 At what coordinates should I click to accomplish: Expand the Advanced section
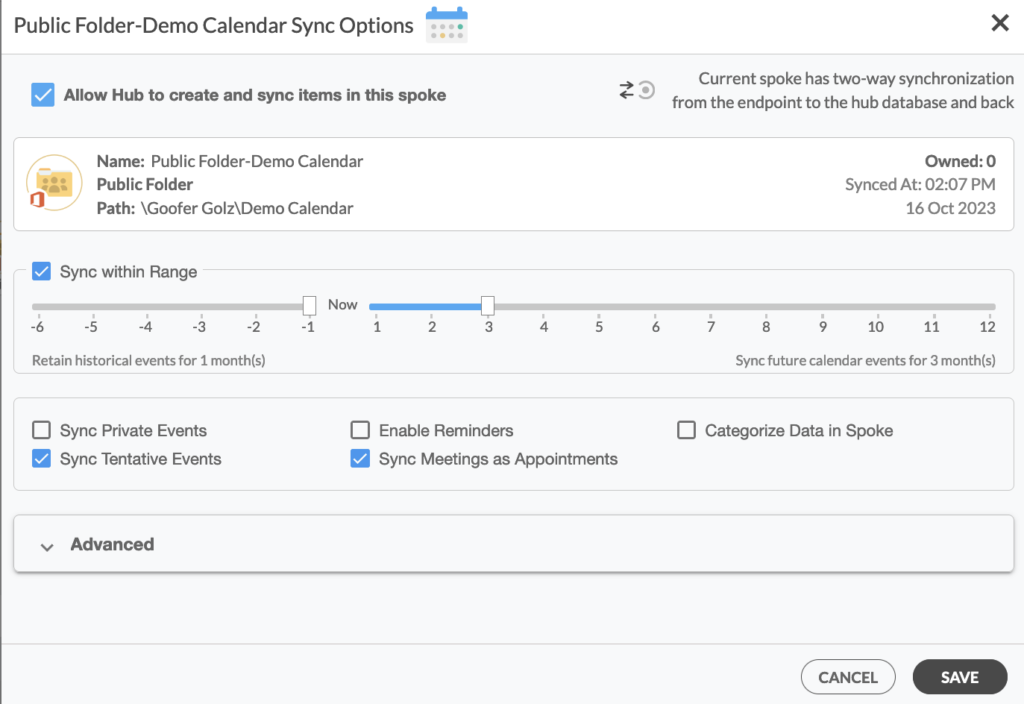(x=513, y=544)
